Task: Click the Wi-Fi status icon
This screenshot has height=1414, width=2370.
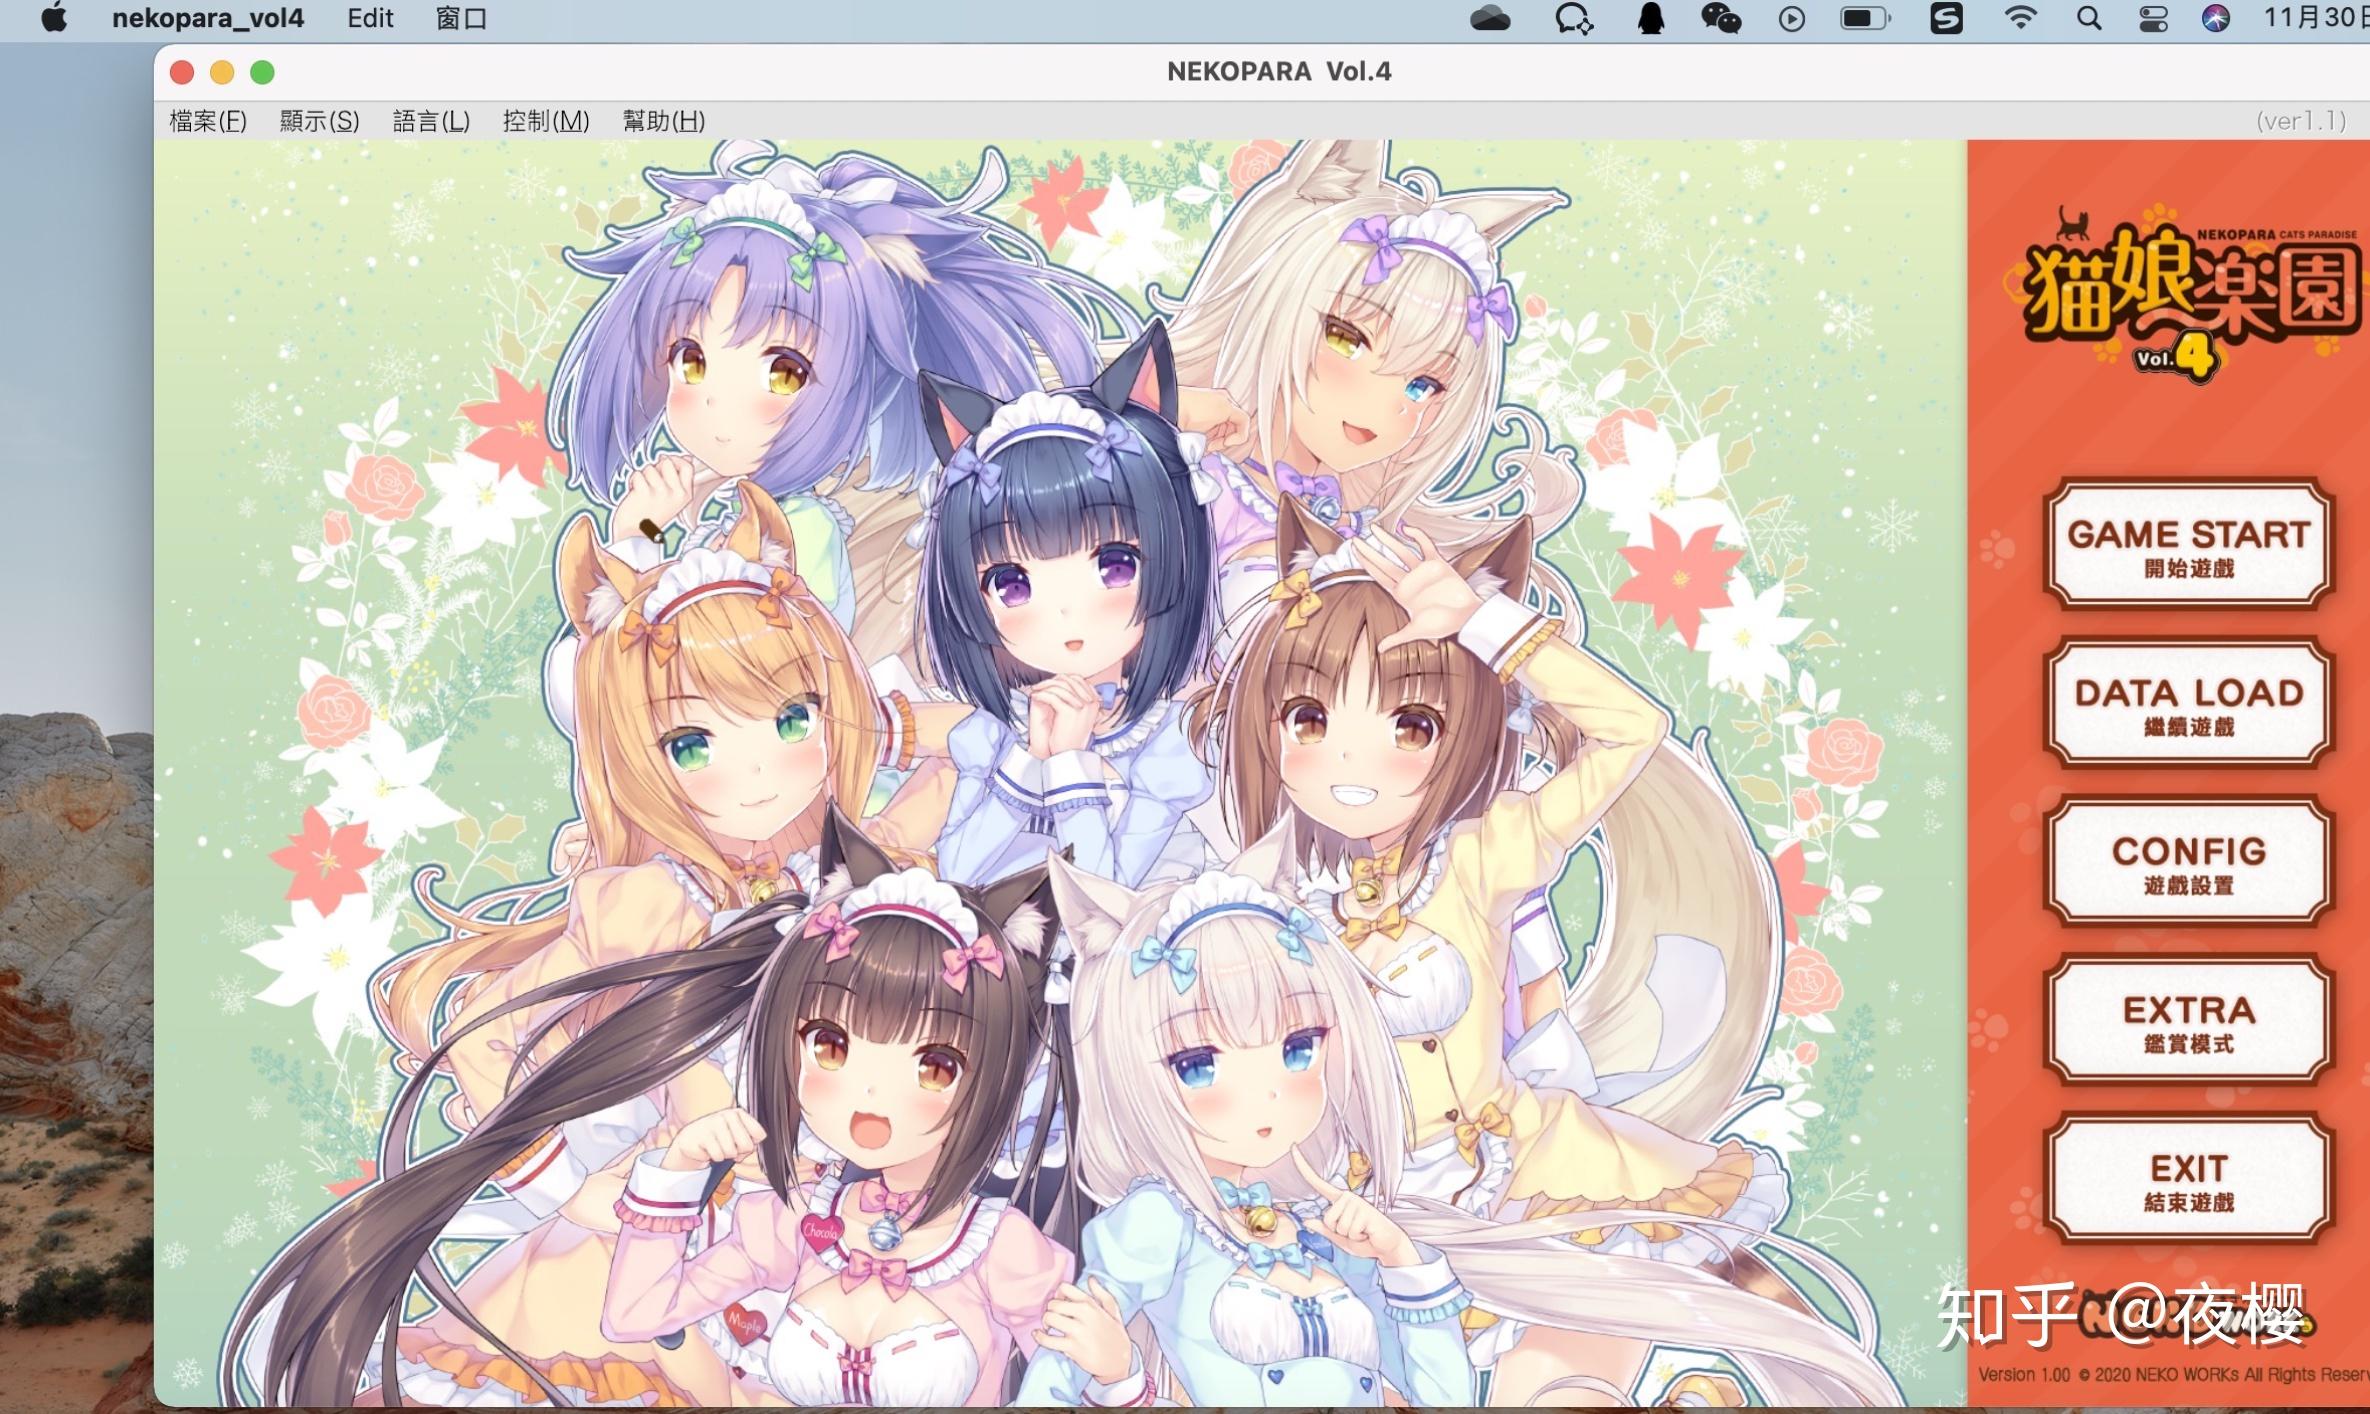Action: click(2021, 18)
